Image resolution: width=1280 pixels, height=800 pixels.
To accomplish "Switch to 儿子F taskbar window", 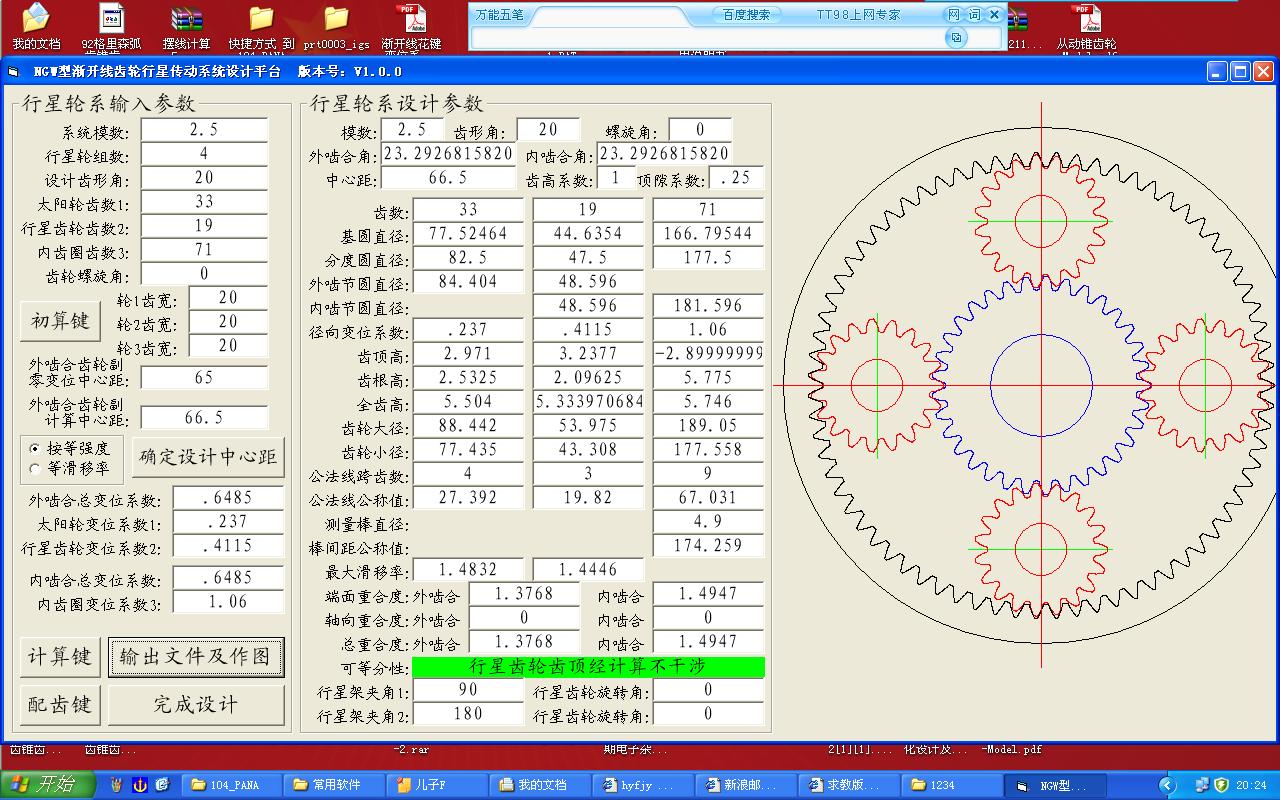I will click(437, 785).
